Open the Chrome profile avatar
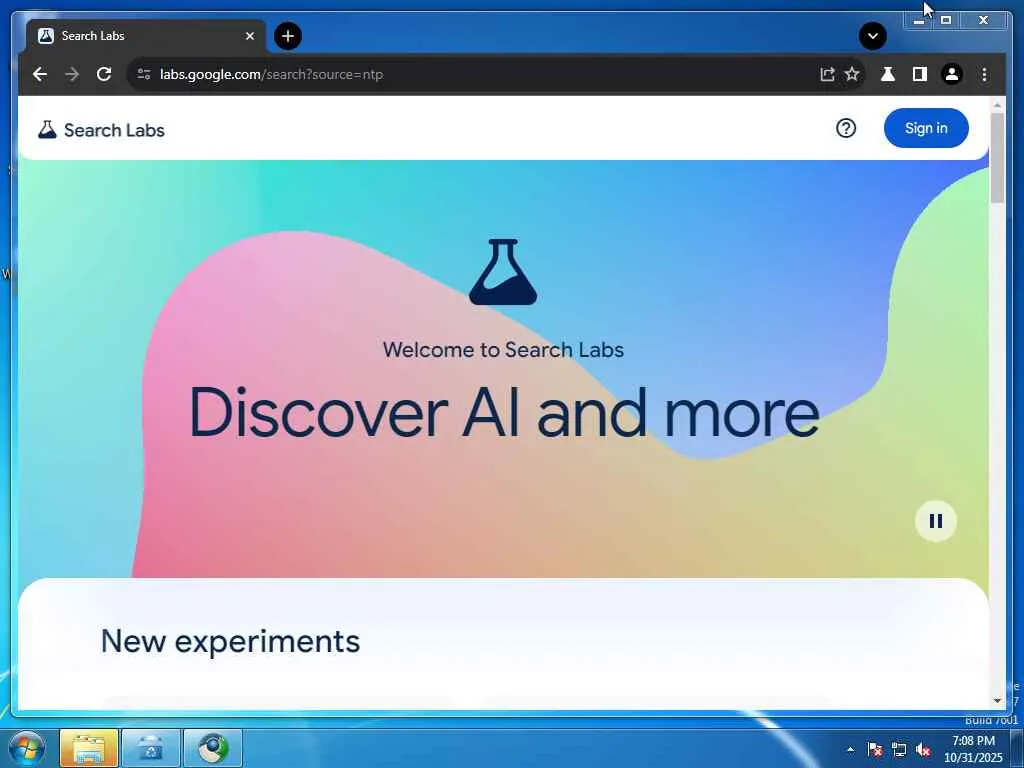1024x768 pixels. (x=952, y=74)
